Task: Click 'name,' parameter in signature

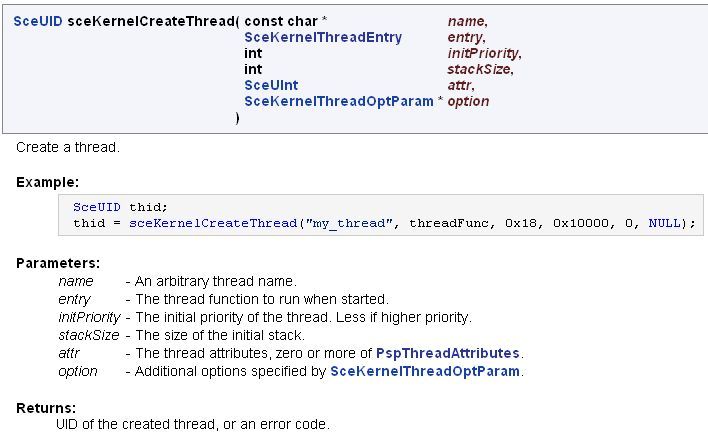Action: 467,21
